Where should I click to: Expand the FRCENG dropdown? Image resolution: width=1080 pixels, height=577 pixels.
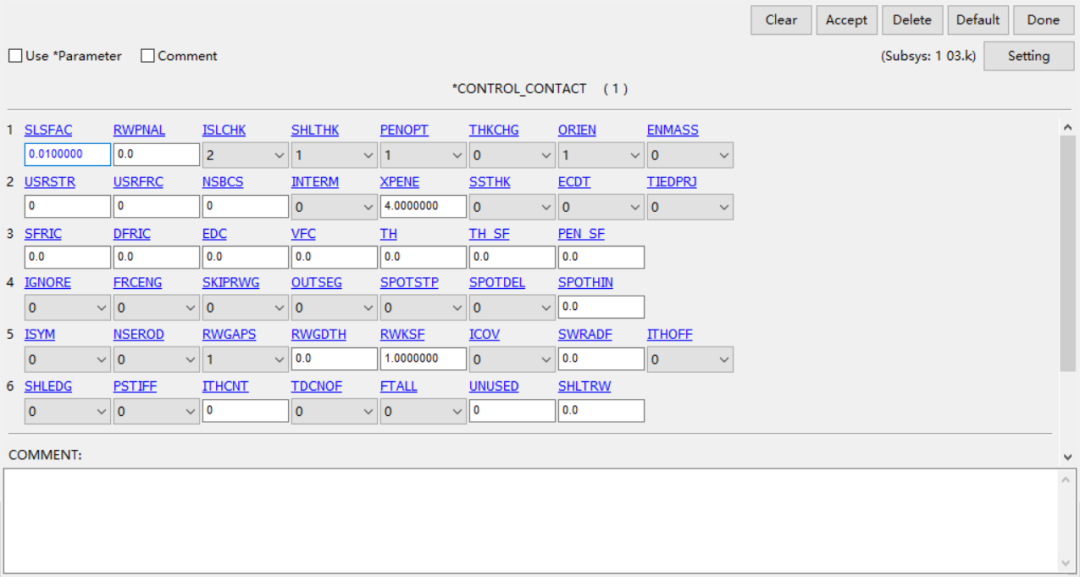pos(156,307)
